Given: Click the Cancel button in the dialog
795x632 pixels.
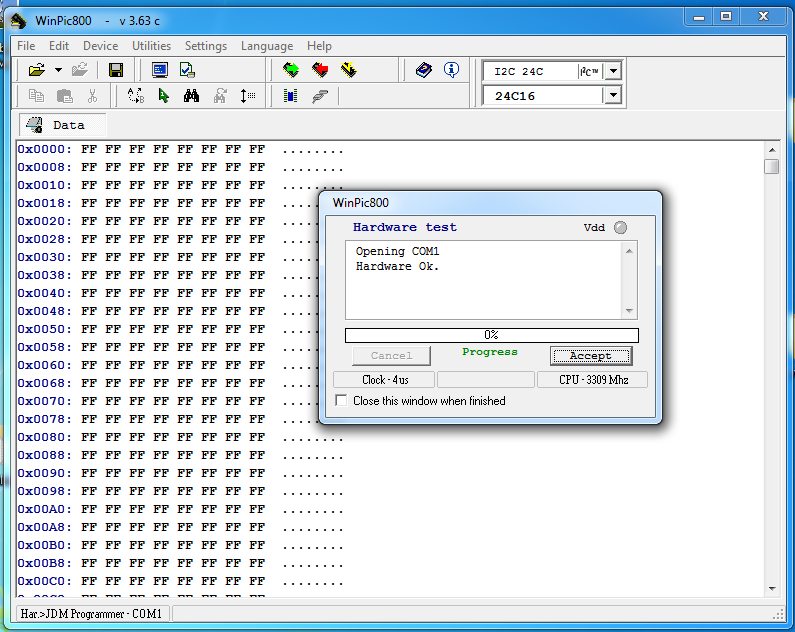Looking at the screenshot, I should tap(391, 356).
